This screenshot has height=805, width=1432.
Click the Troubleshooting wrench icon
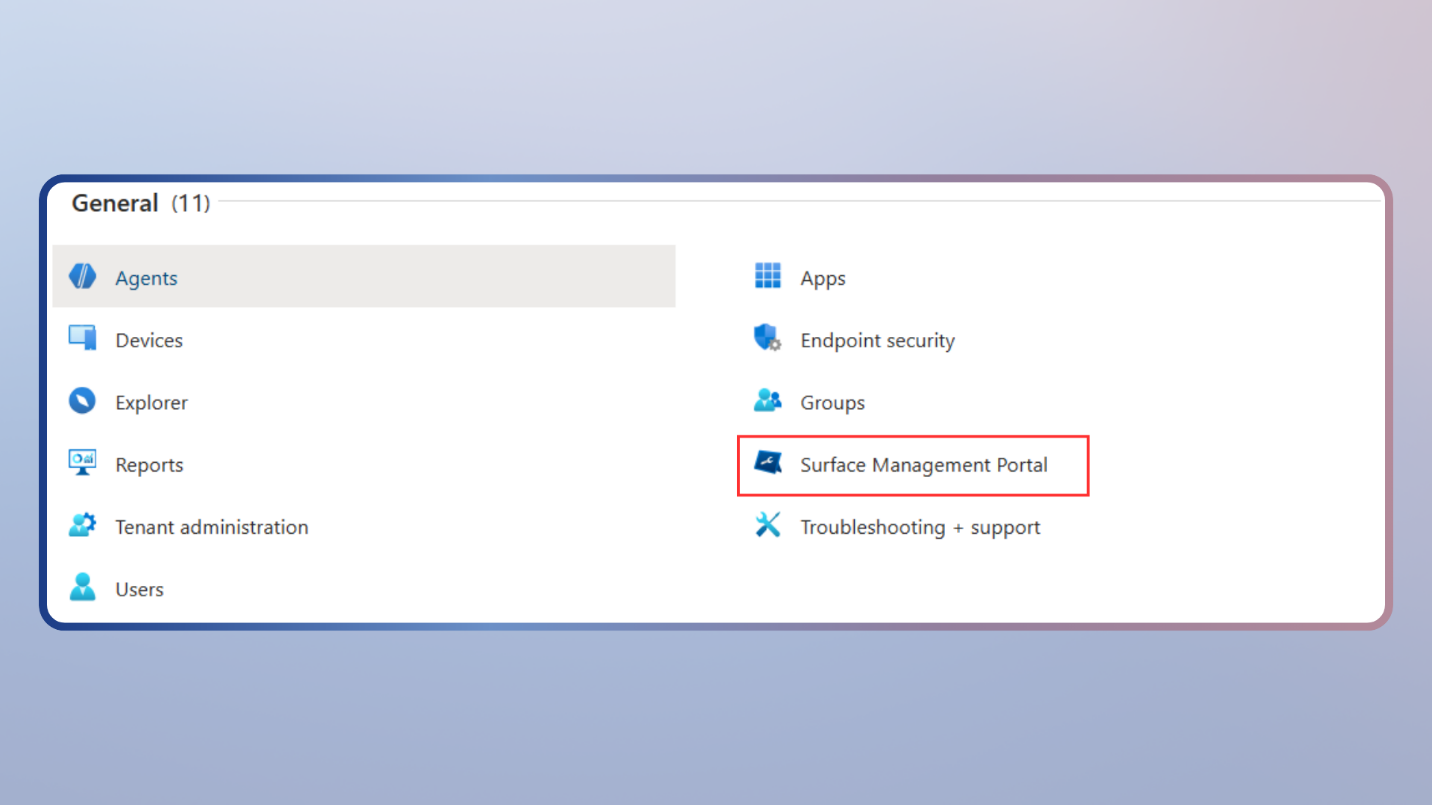click(x=767, y=525)
